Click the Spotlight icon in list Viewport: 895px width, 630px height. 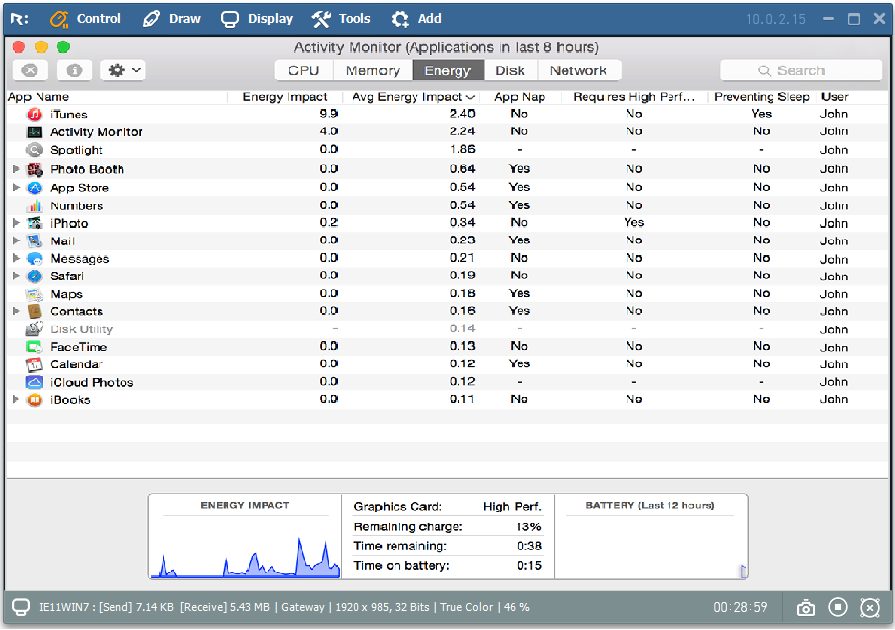pyautogui.click(x=35, y=150)
